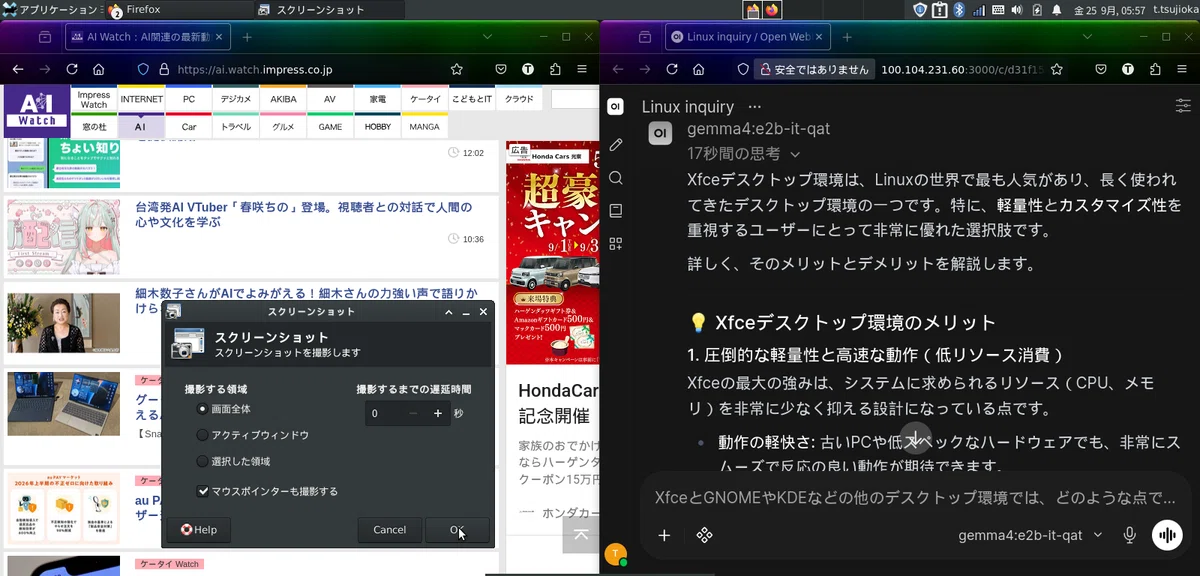
Task: Open Firefox application menu in AI Watch window
Action: (581, 70)
